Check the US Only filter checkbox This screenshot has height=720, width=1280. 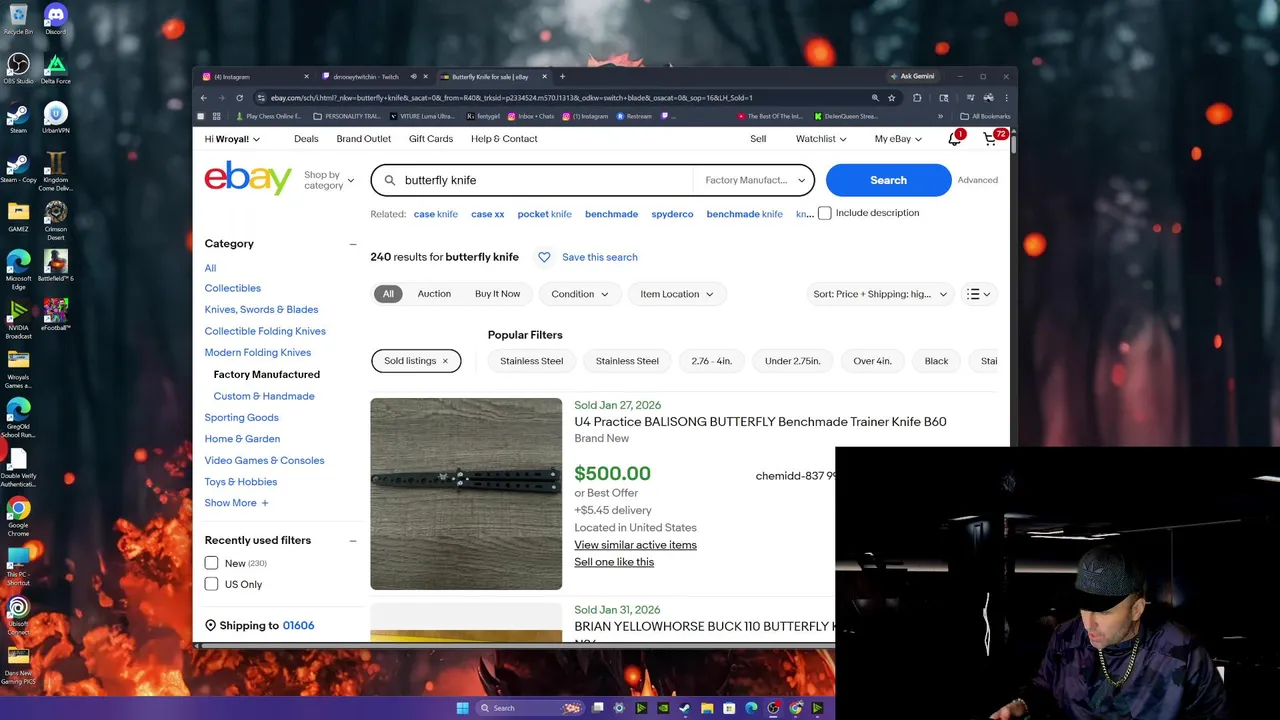point(211,584)
